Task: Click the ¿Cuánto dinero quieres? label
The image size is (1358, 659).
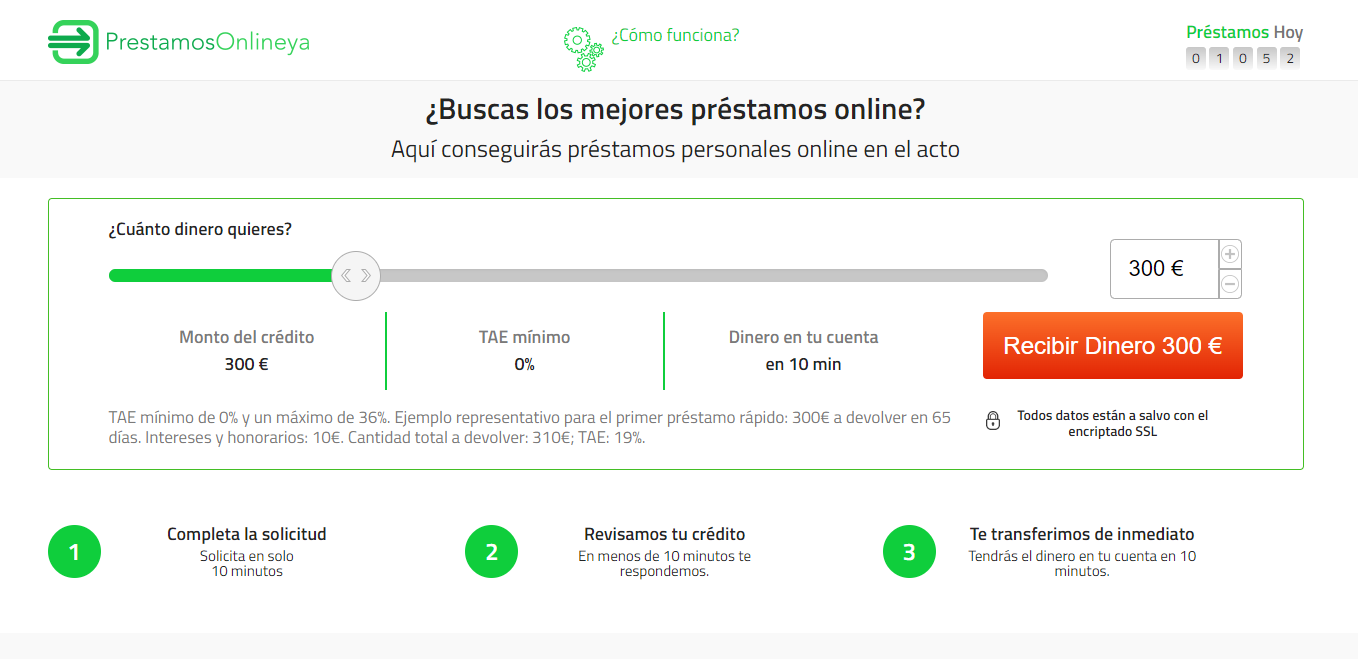Action: tap(200, 229)
